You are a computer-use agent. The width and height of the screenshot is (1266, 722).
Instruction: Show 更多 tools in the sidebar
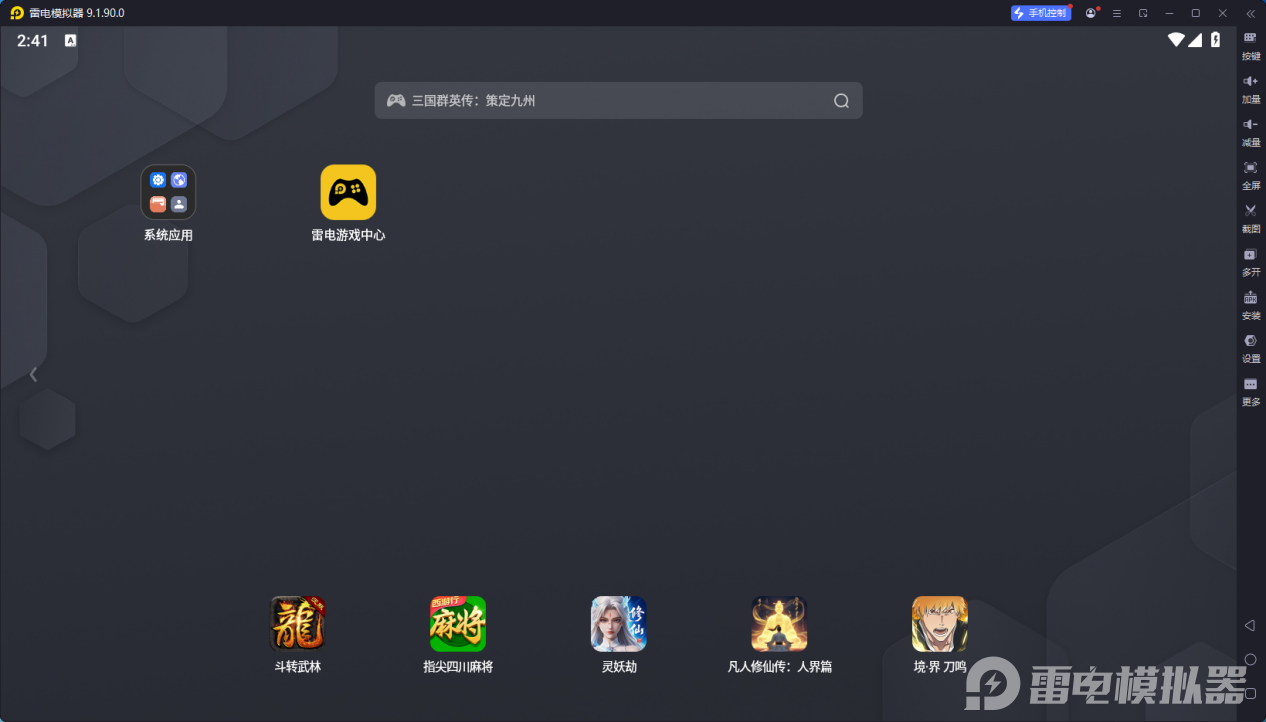(1250, 390)
